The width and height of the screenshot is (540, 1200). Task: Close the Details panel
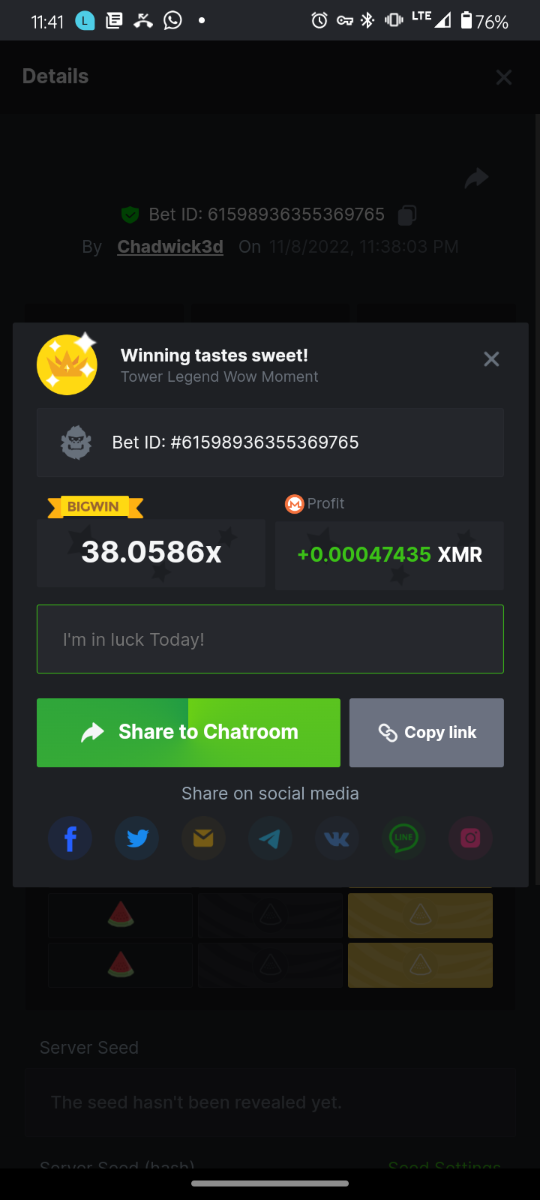point(504,77)
